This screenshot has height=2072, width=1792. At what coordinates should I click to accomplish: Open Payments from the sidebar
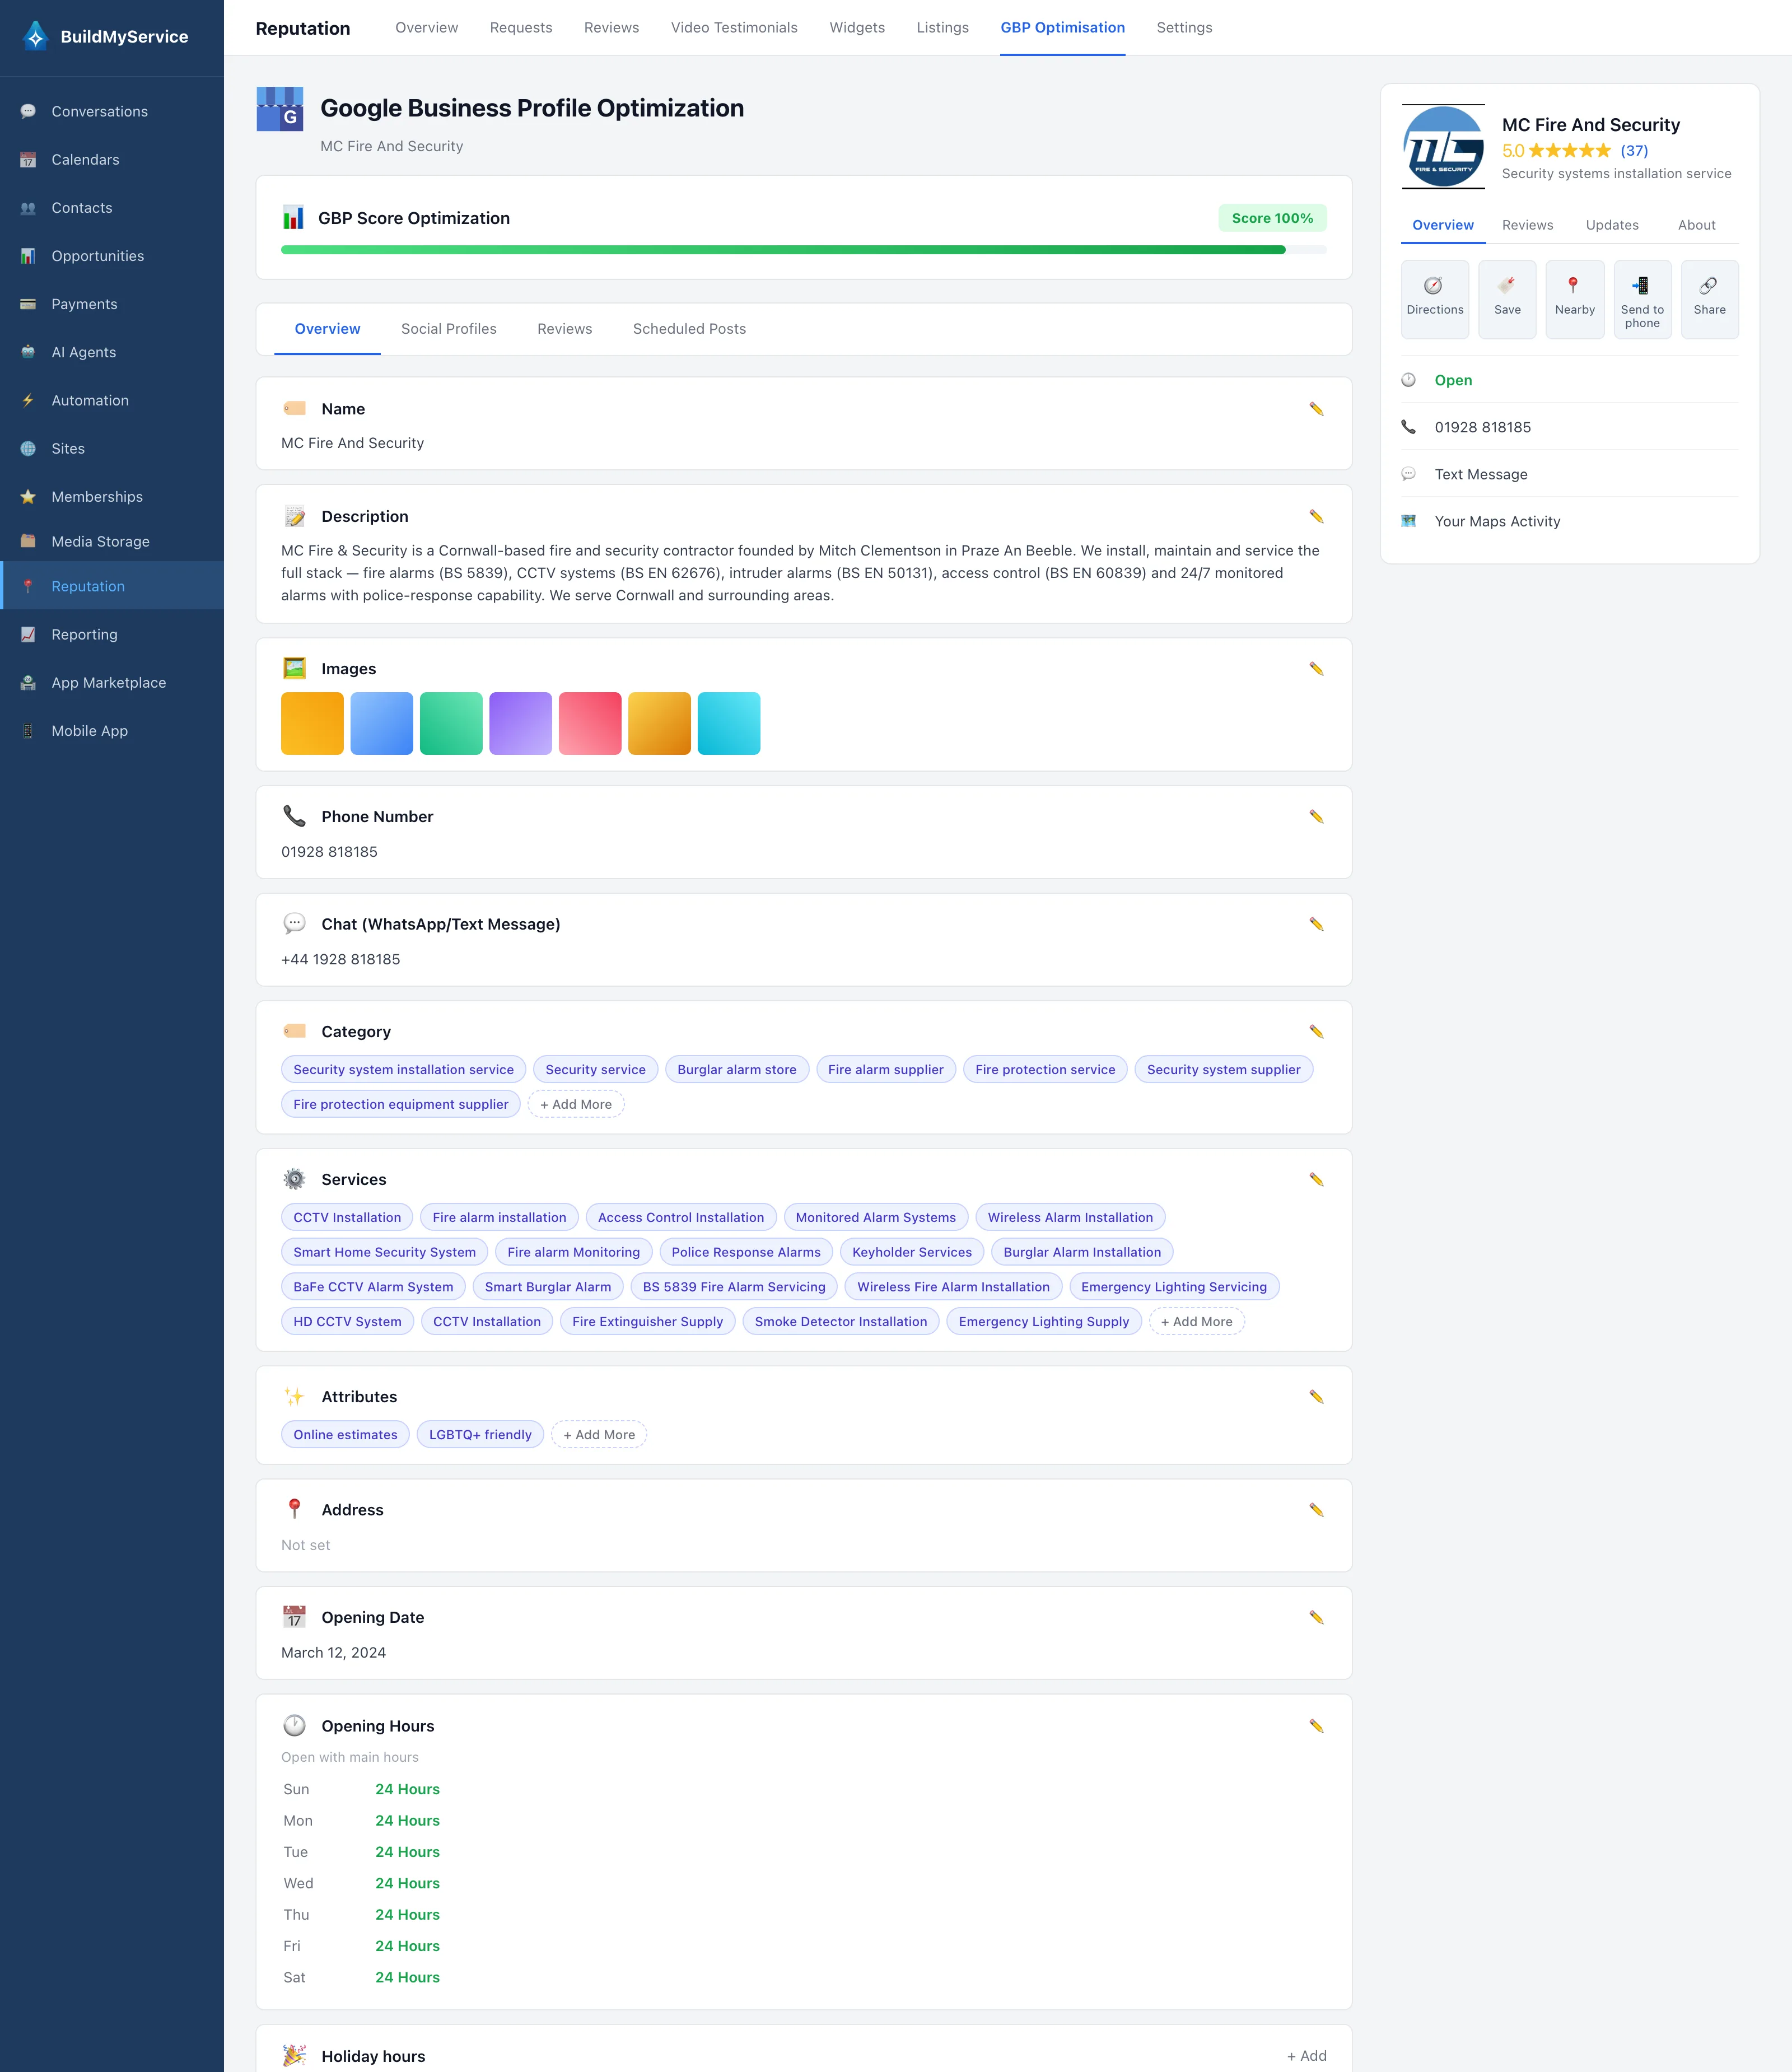tap(112, 304)
